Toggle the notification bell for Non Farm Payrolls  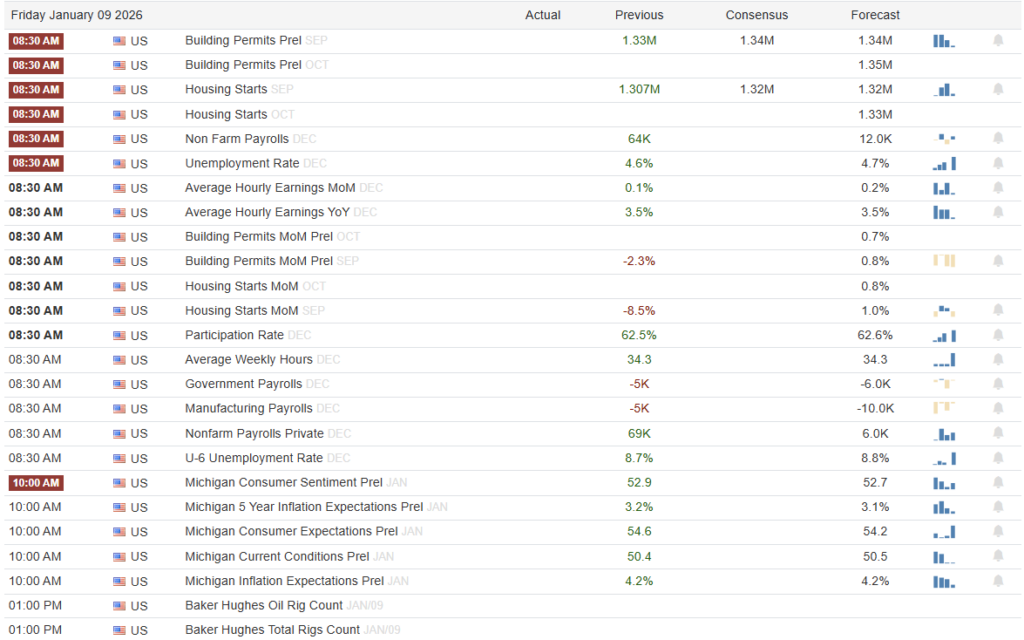[x=997, y=138]
